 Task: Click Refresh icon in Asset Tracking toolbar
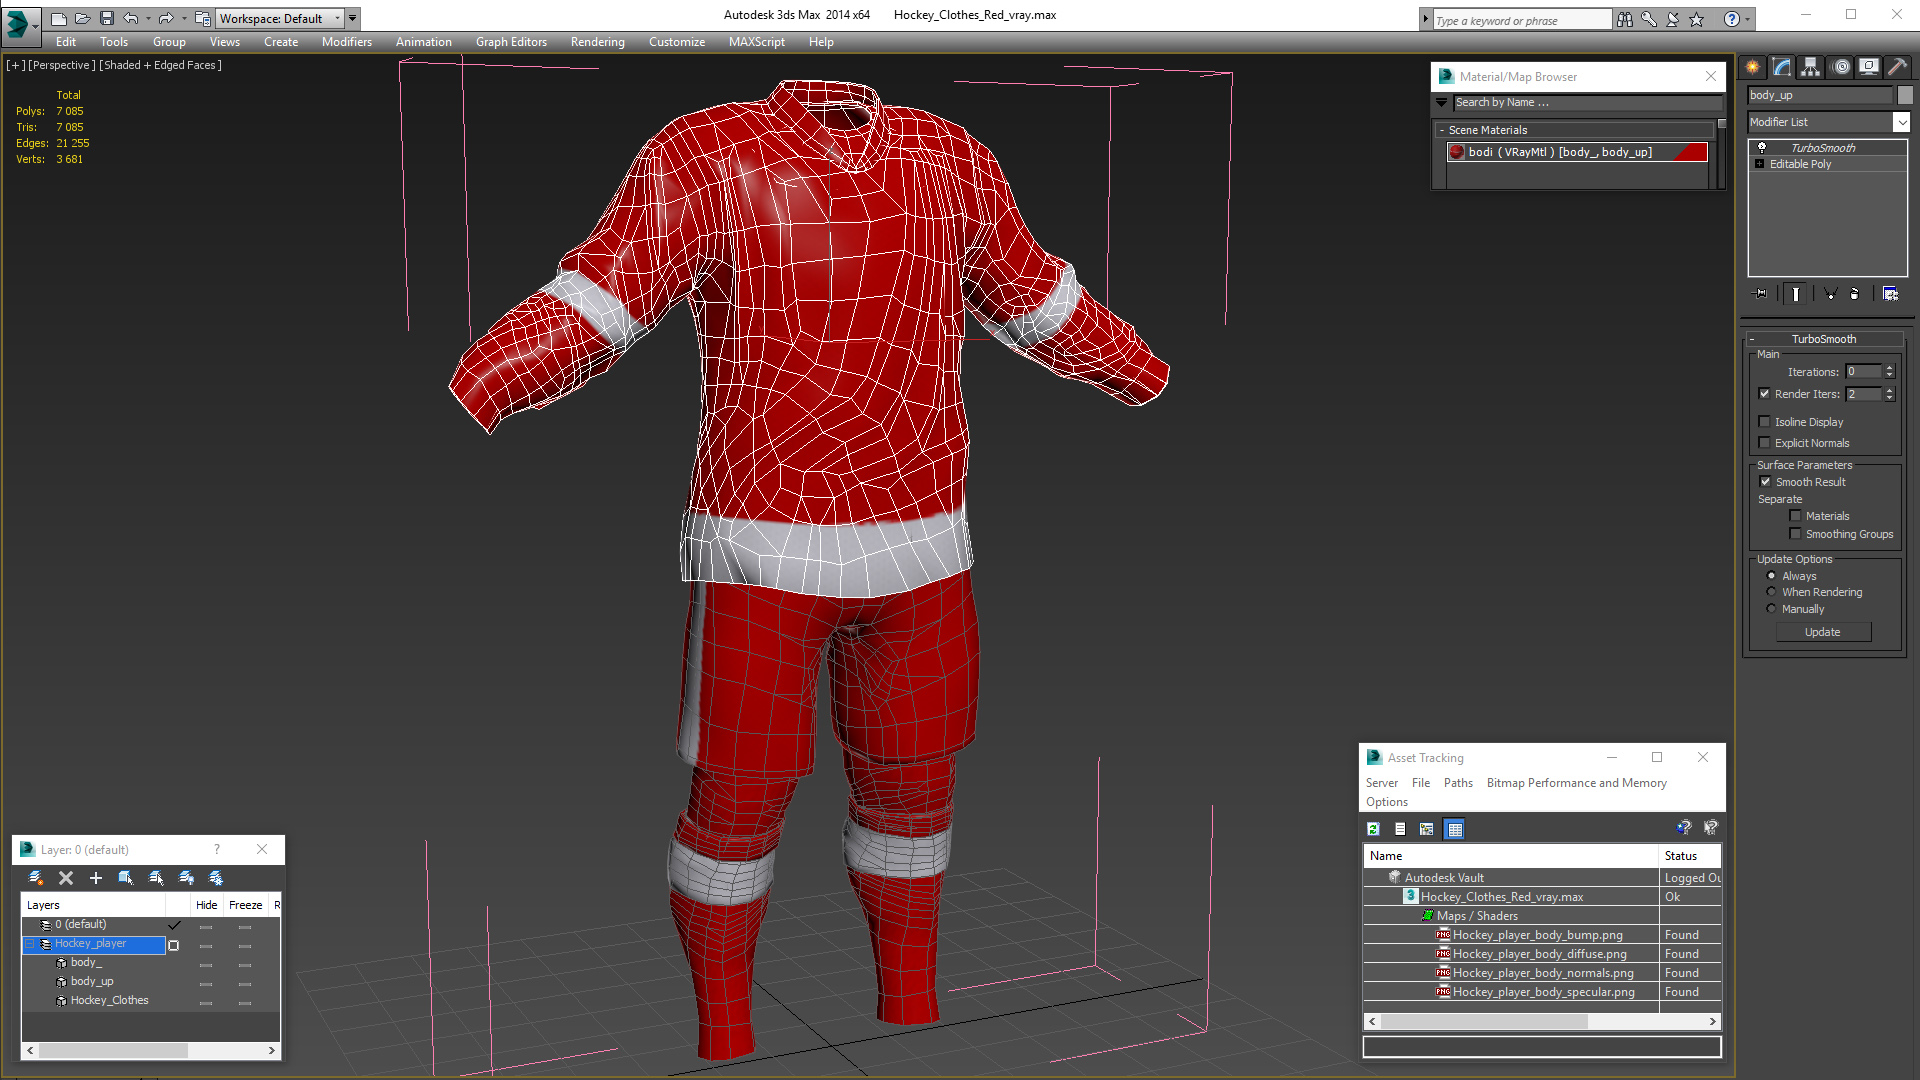[x=1373, y=829]
